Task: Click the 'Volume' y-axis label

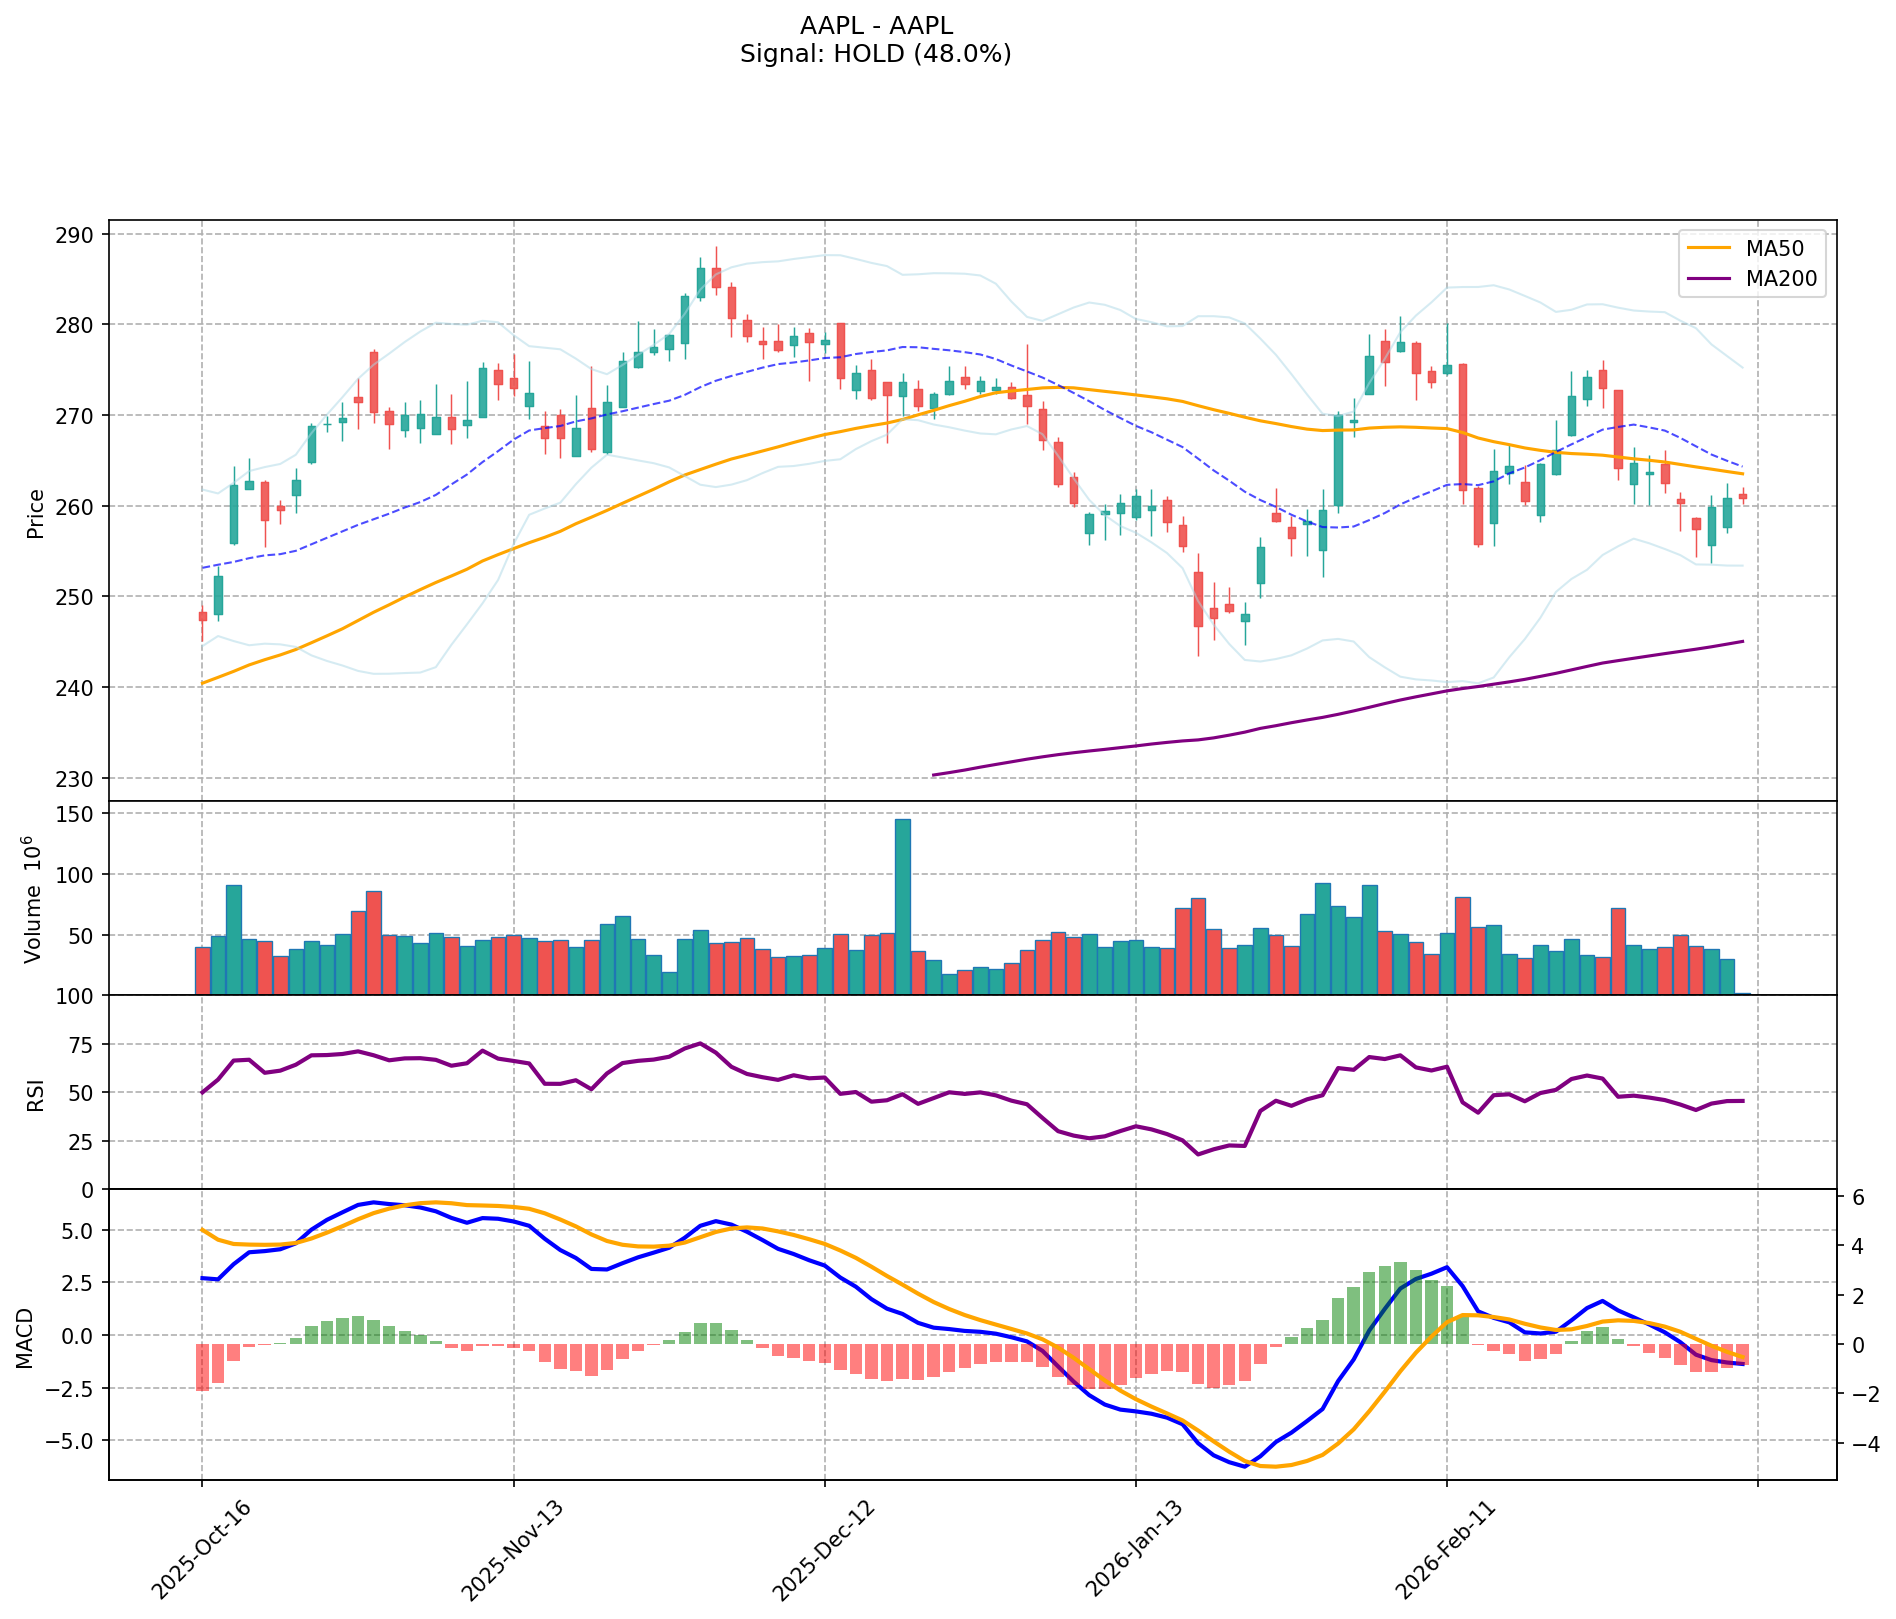Action: click(34, 900)
